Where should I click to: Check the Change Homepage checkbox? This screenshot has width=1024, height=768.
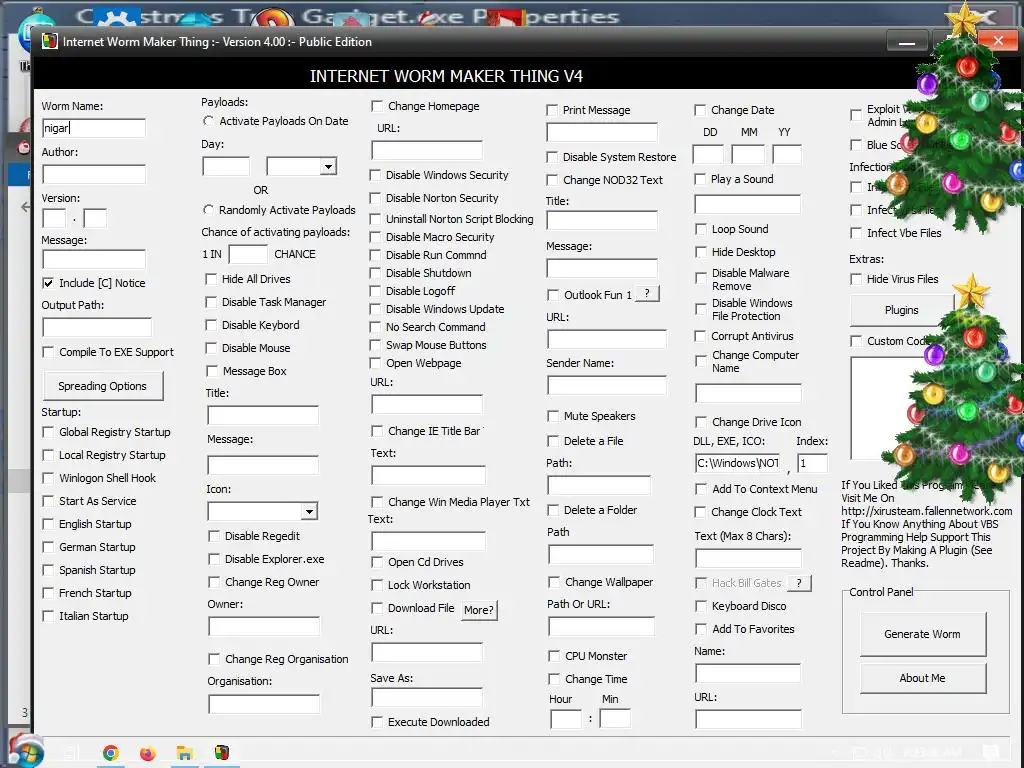pyautogui.click(x=377, y=106)
